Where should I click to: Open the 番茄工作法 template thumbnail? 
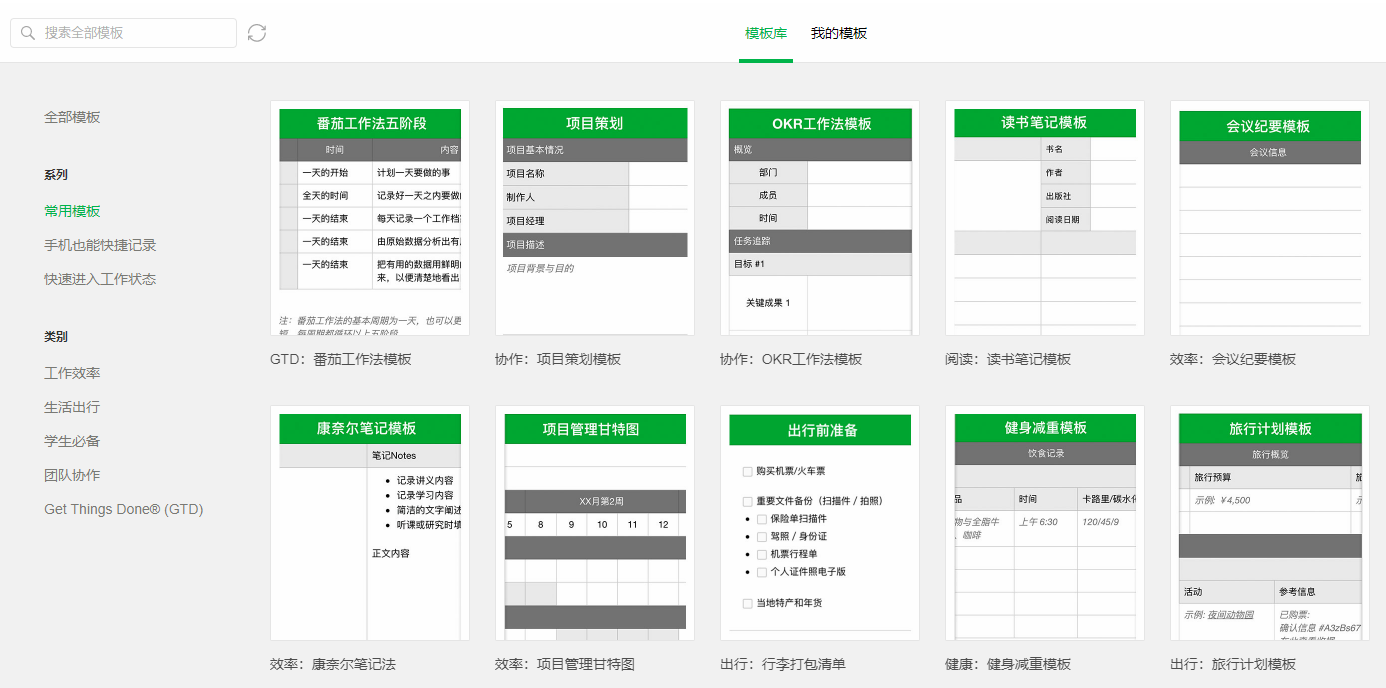tap(370, 217)
